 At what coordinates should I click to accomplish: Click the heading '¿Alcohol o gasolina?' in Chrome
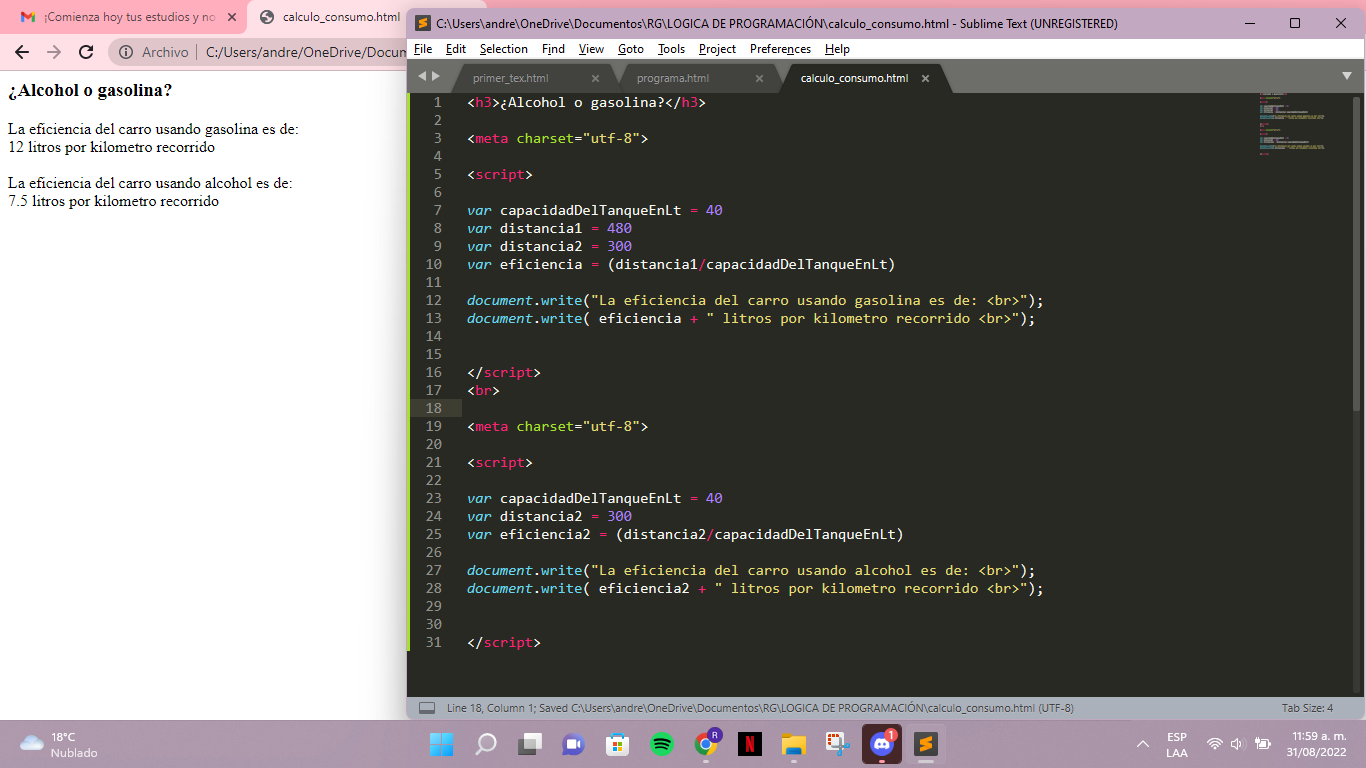point(90,90)
